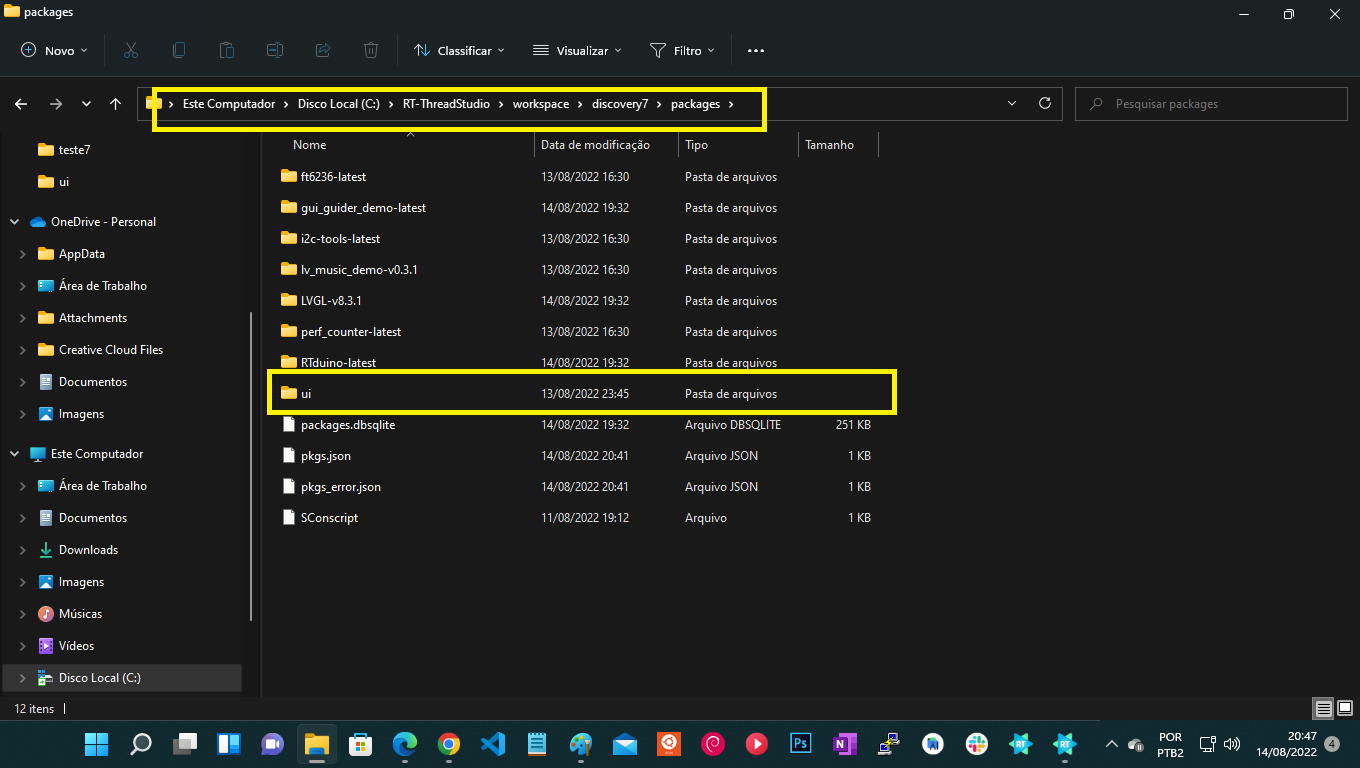Open the Novo button
Image resolution: width=1360 pixels, height=768 pixels.
pyautogui.click(x=52, y=50)
